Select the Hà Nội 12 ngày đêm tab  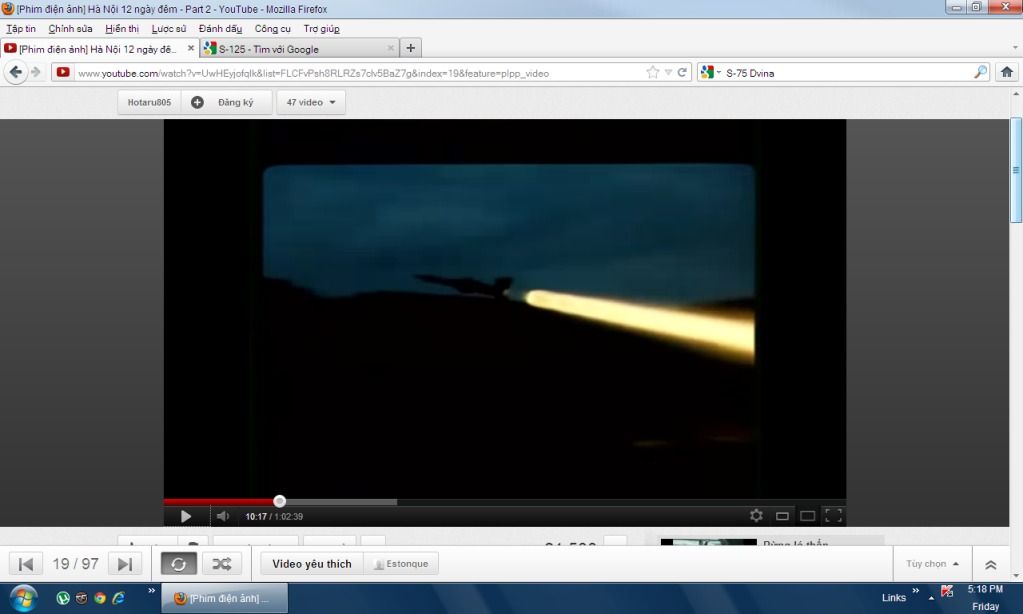tap(97, 49)
